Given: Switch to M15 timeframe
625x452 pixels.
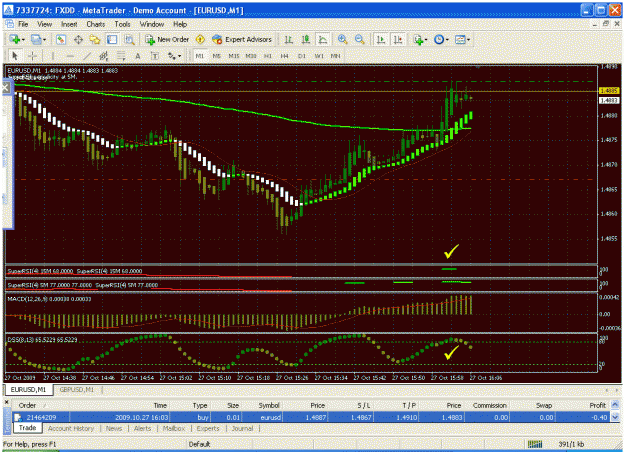Looking at the screenshot, I should click(x=234, y=56).
